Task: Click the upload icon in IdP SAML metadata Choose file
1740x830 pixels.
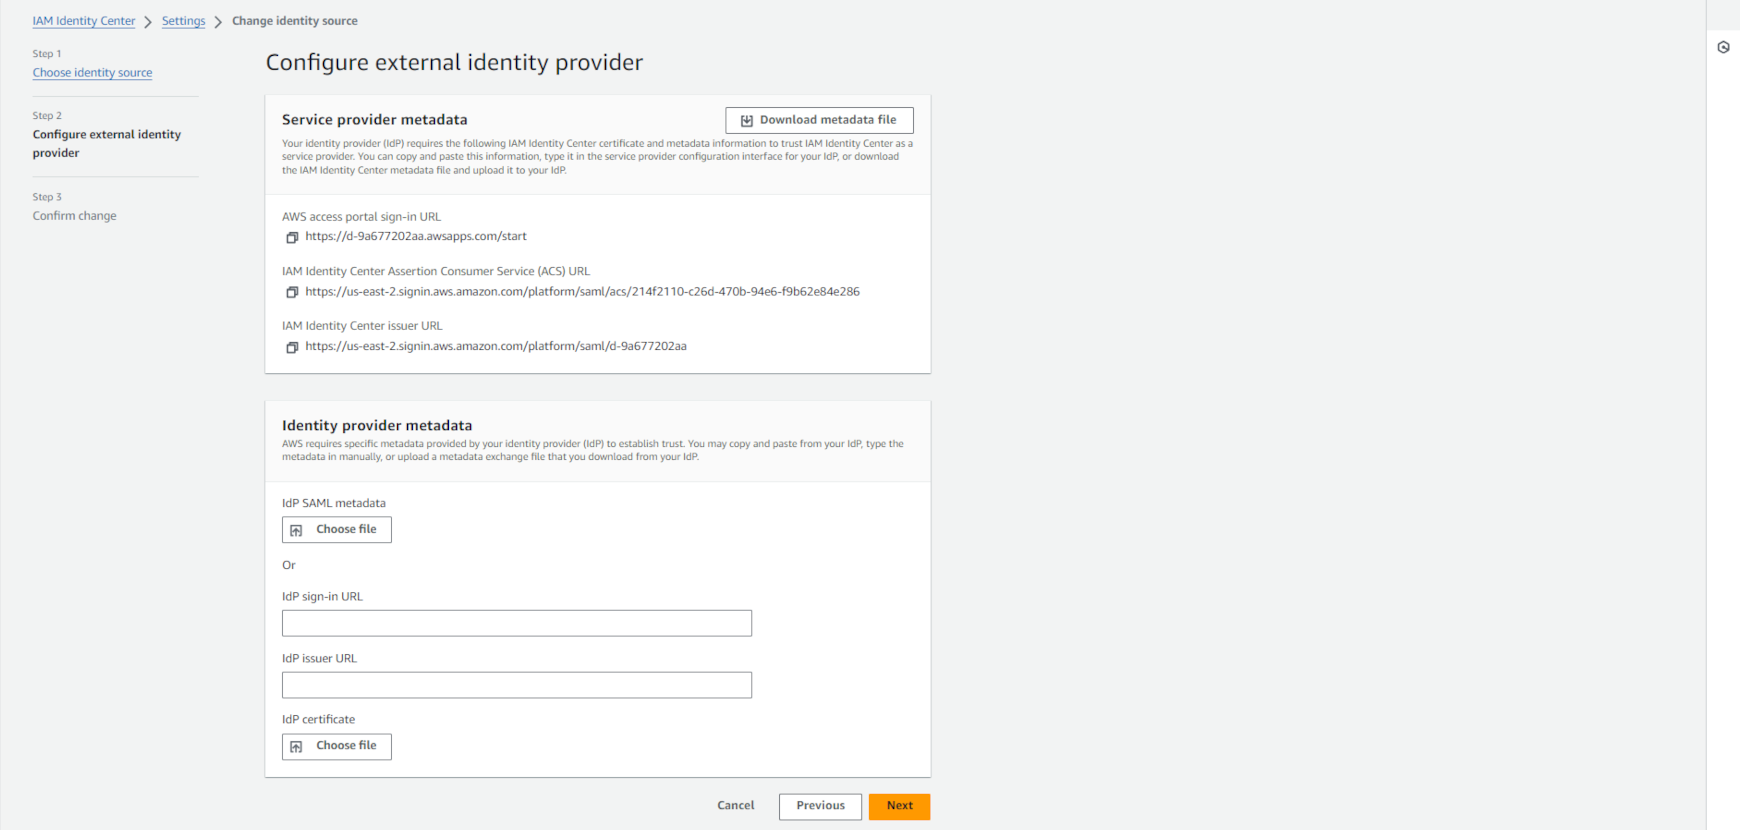Action: point(296,529)
